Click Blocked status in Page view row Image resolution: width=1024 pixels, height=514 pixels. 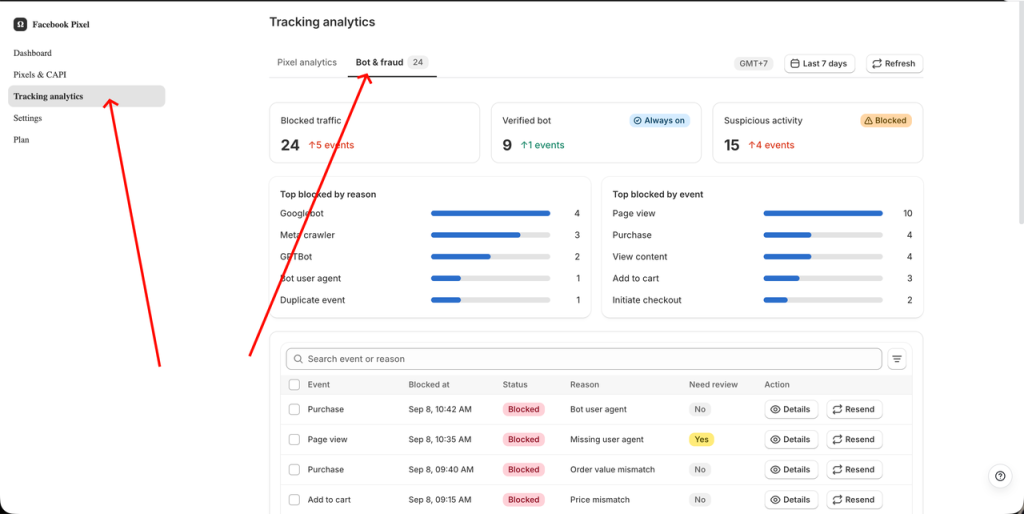pos(524,440)
